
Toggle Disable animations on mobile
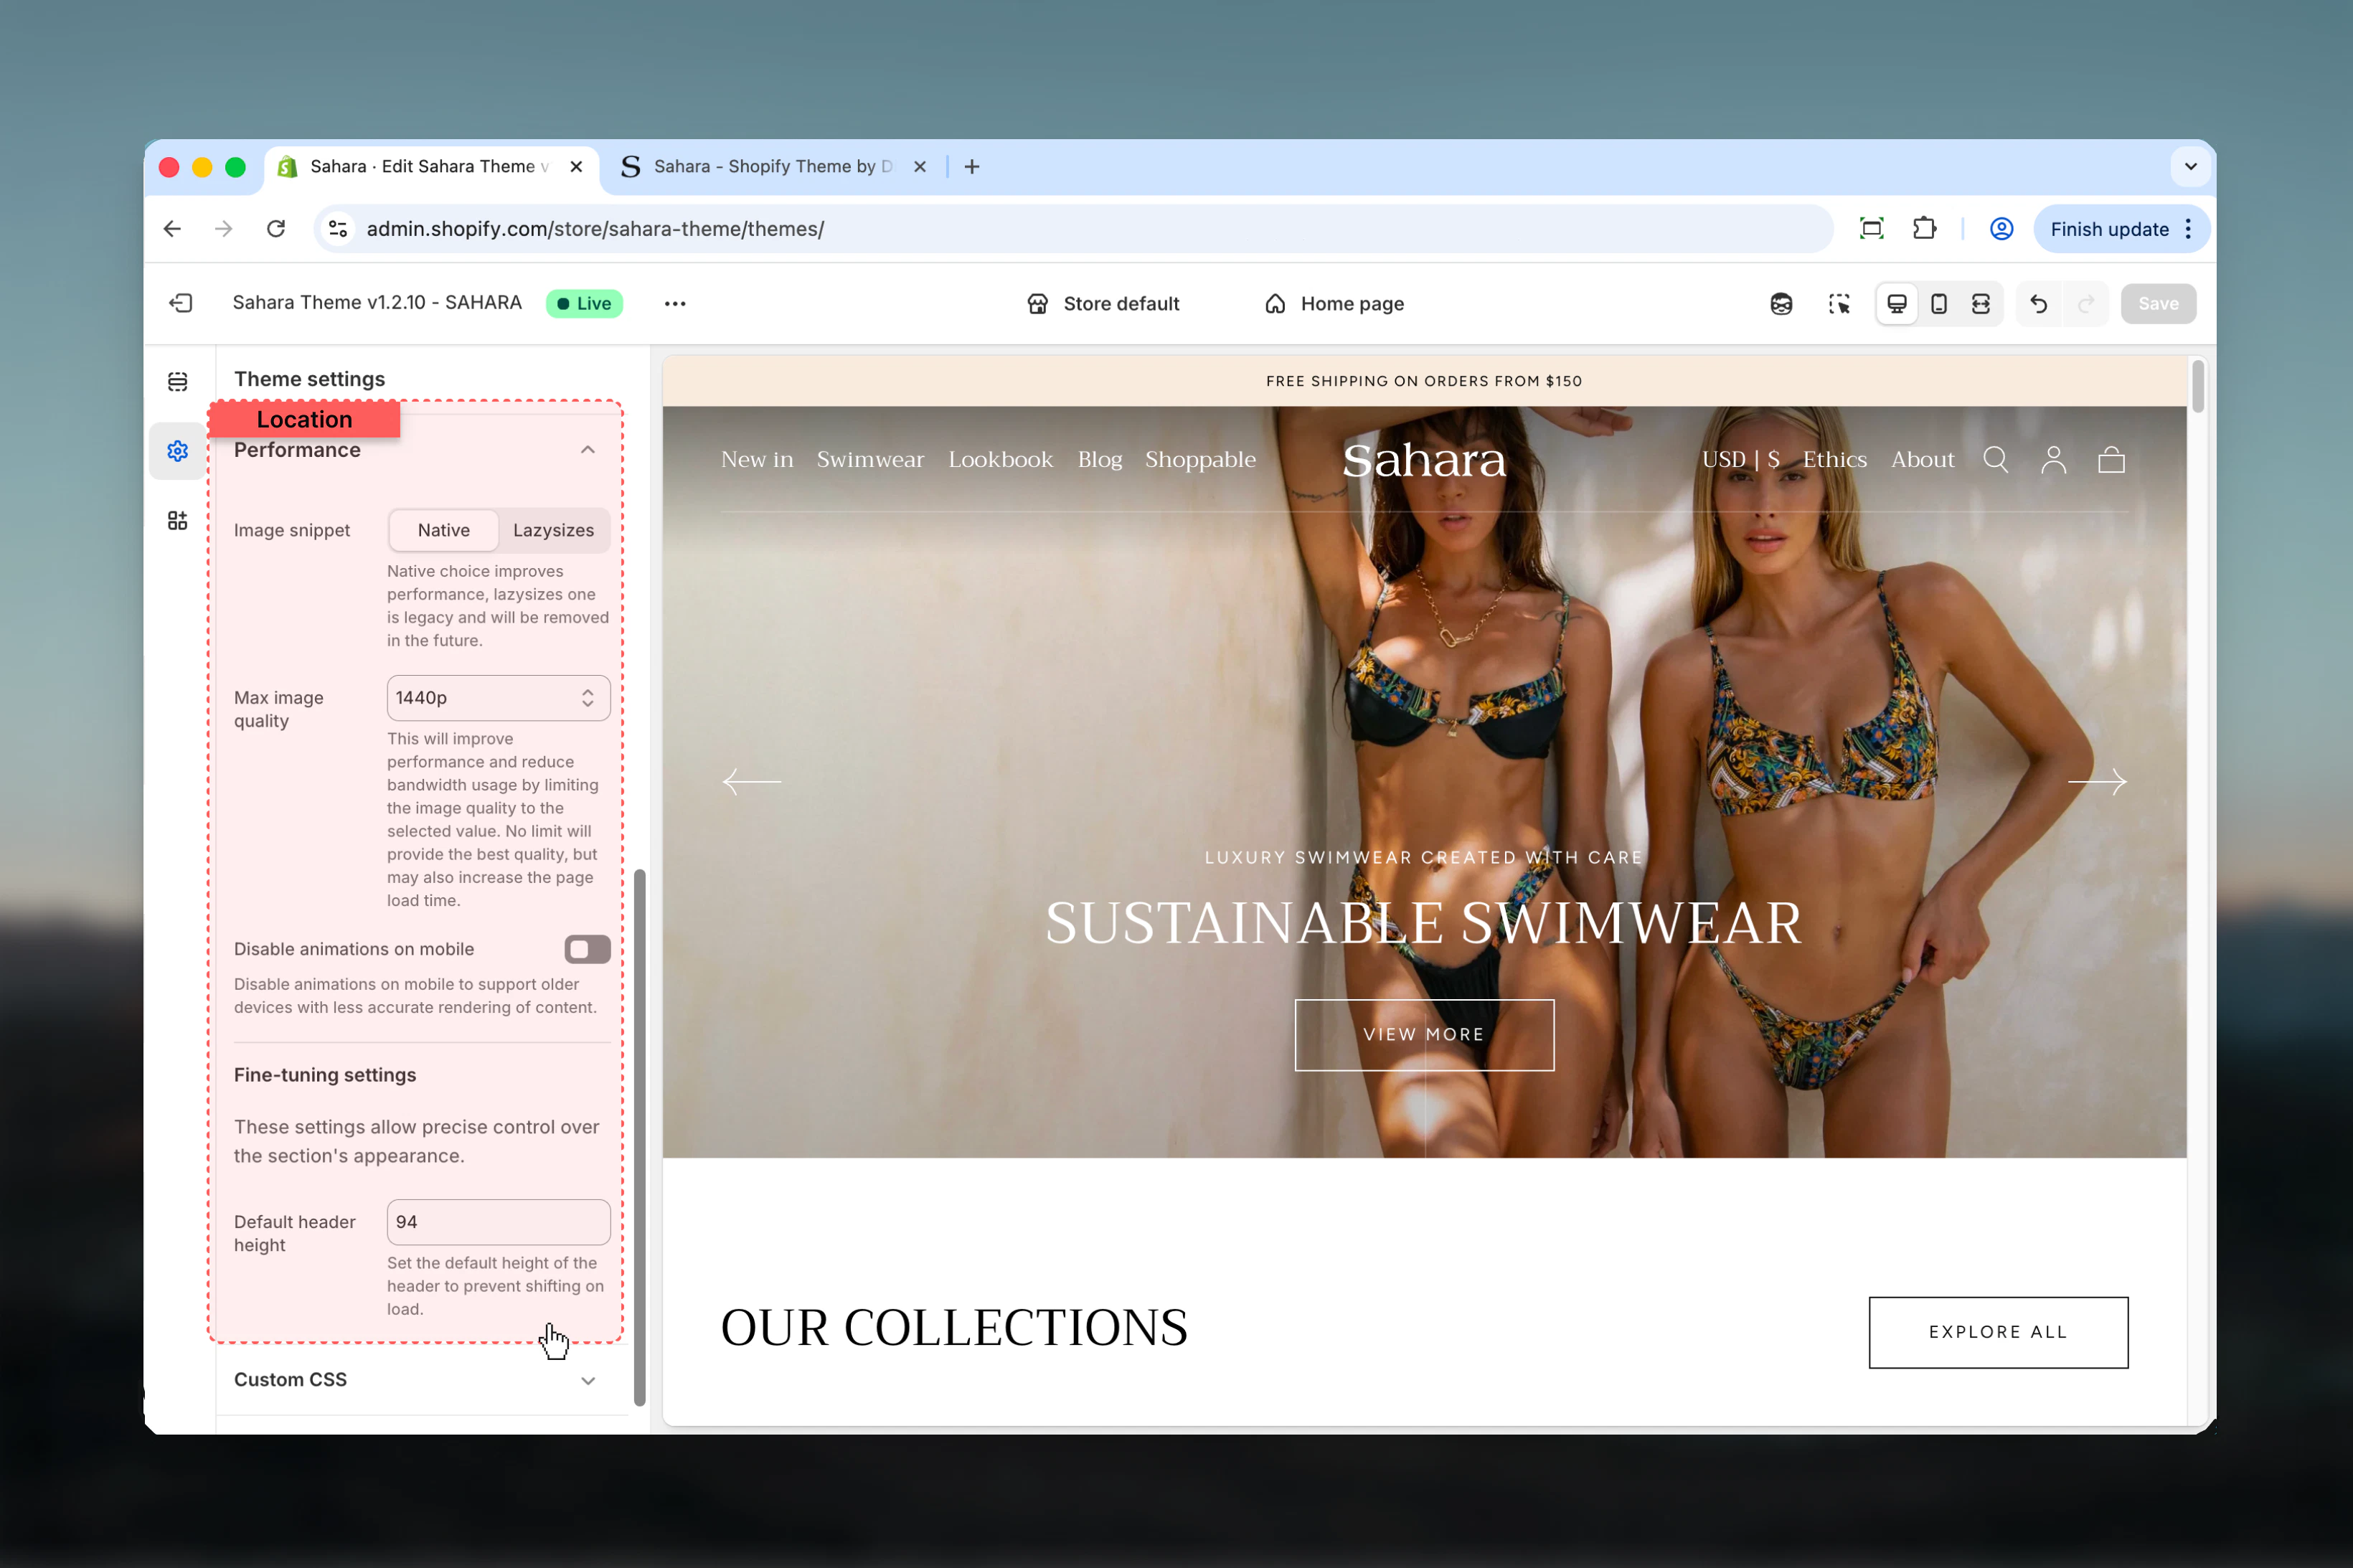tap(587, 949)
